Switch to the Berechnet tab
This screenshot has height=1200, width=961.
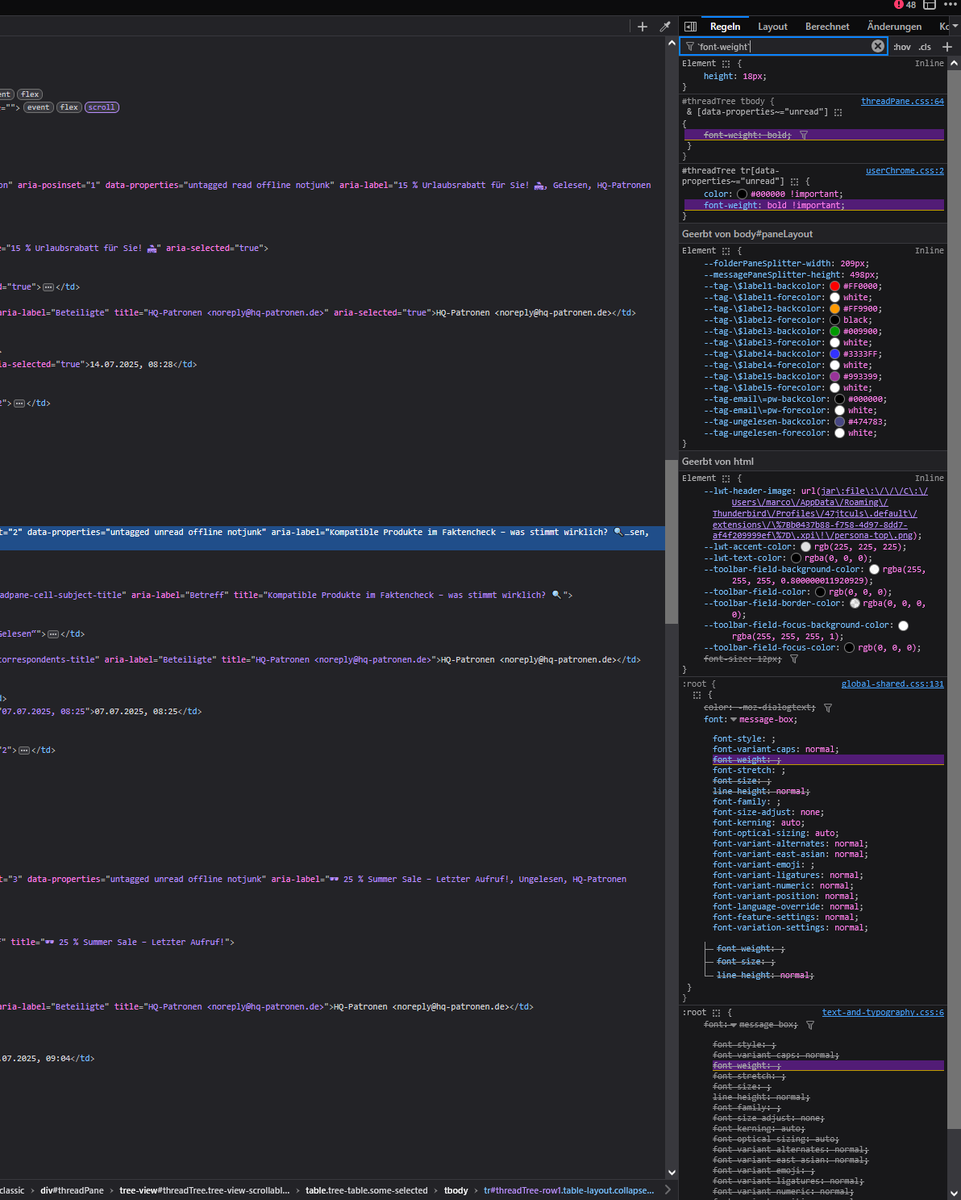827,27
